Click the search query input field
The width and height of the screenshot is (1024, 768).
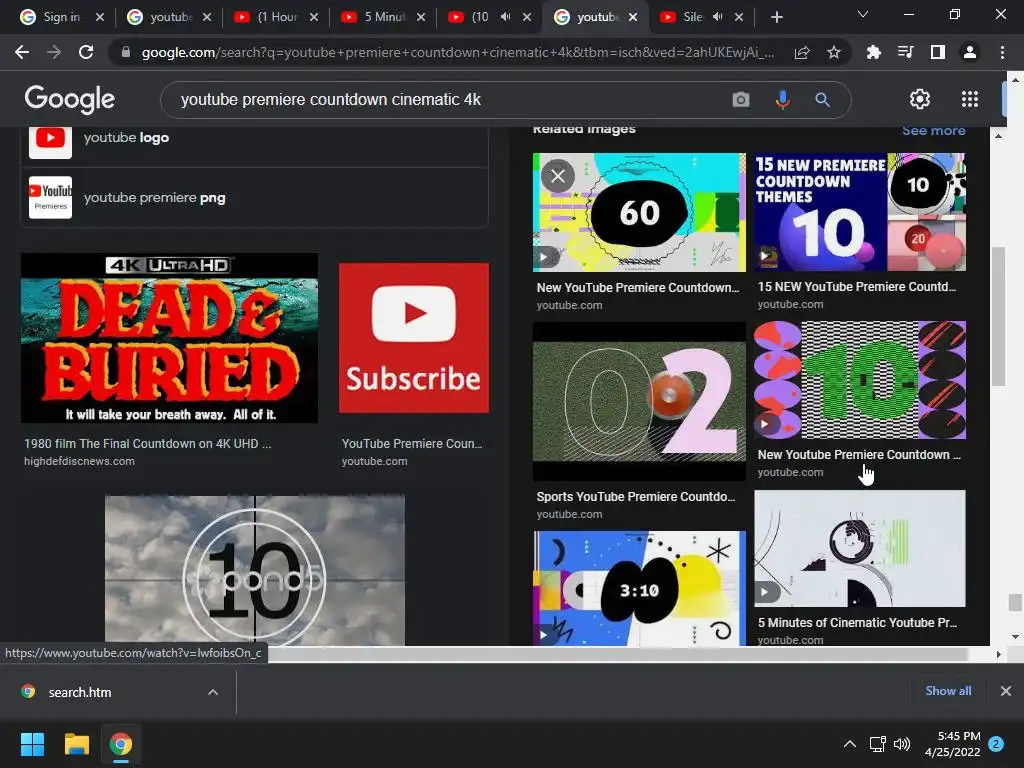(451, 99)
